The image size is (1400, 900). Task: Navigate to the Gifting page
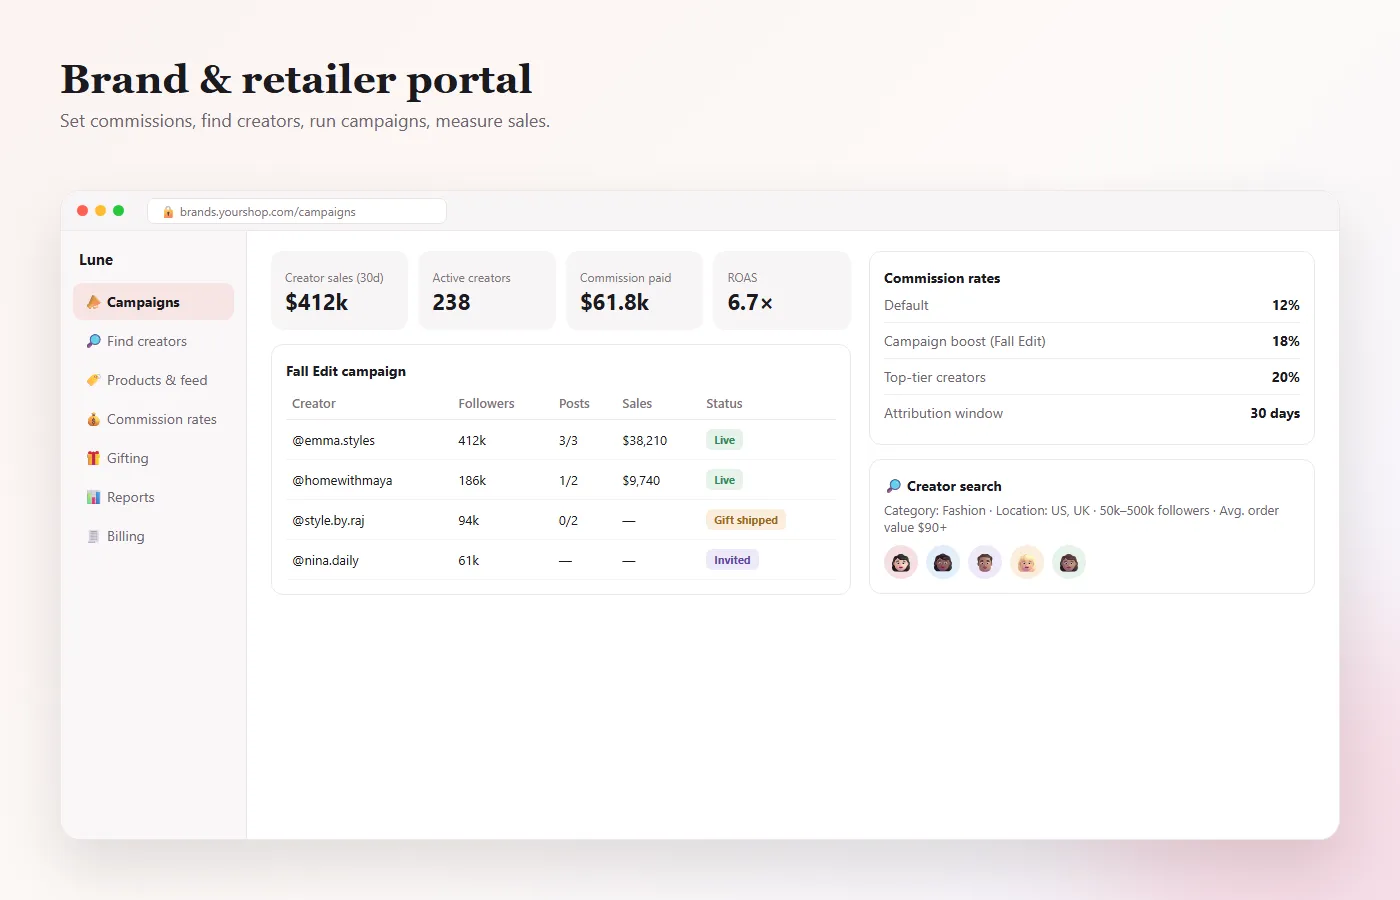(153, 458)
